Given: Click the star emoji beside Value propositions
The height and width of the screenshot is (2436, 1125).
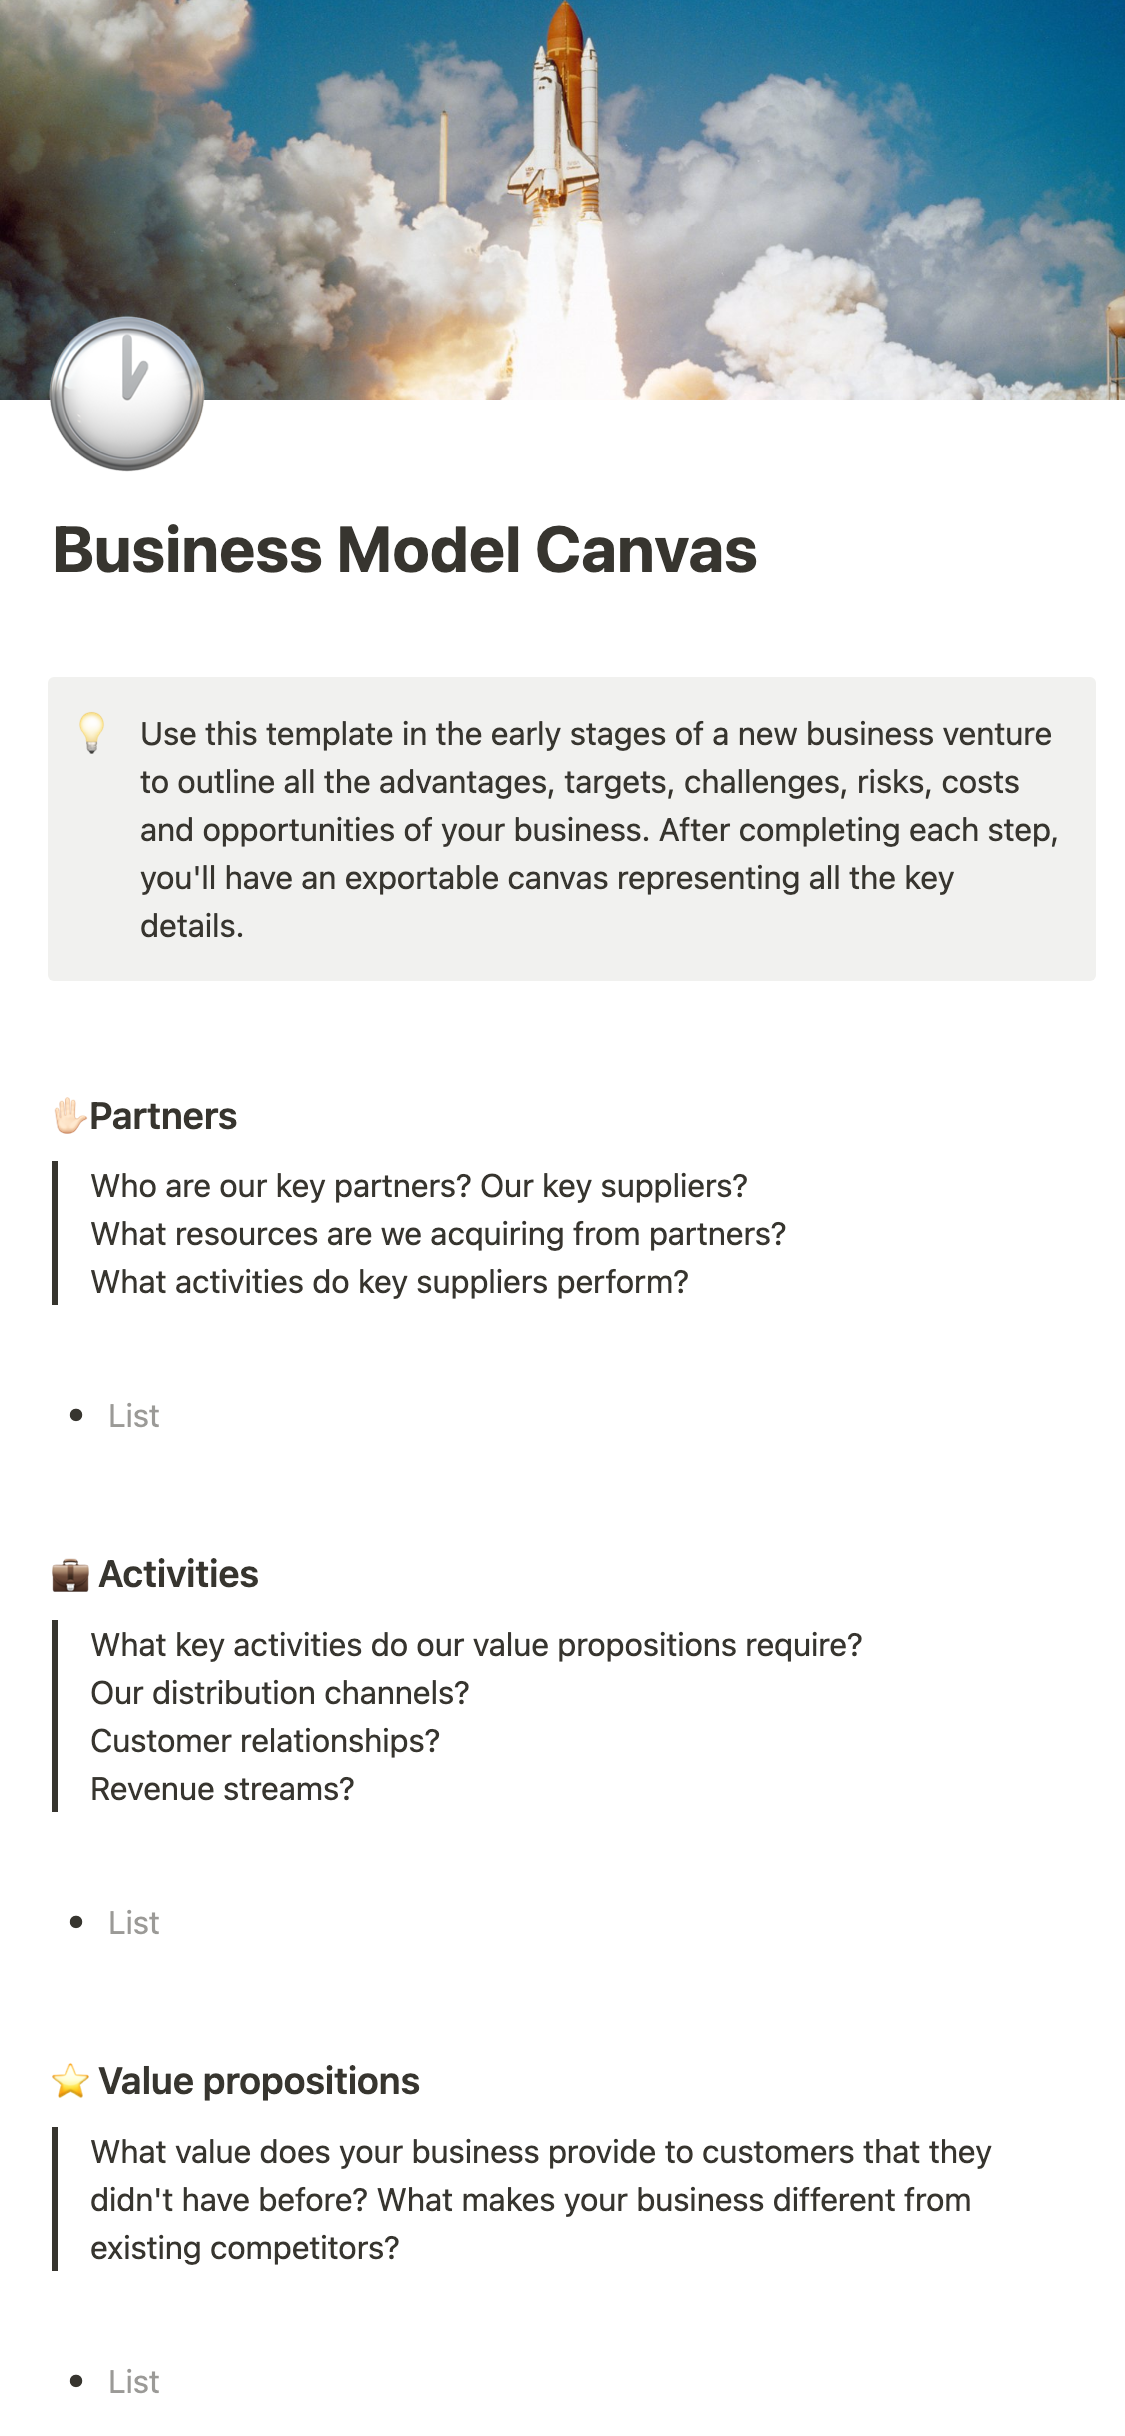Looking at the screenshot, I should (x=70, y=2082).
